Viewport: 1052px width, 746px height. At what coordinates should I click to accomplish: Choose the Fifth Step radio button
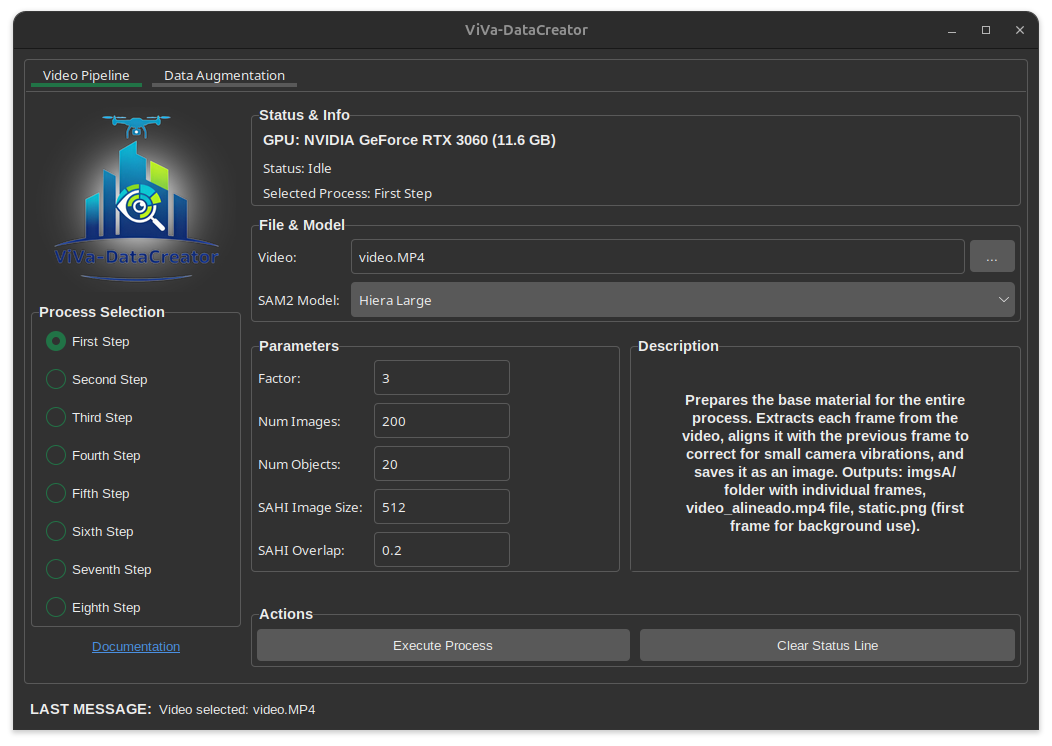[x=55, y=493]
